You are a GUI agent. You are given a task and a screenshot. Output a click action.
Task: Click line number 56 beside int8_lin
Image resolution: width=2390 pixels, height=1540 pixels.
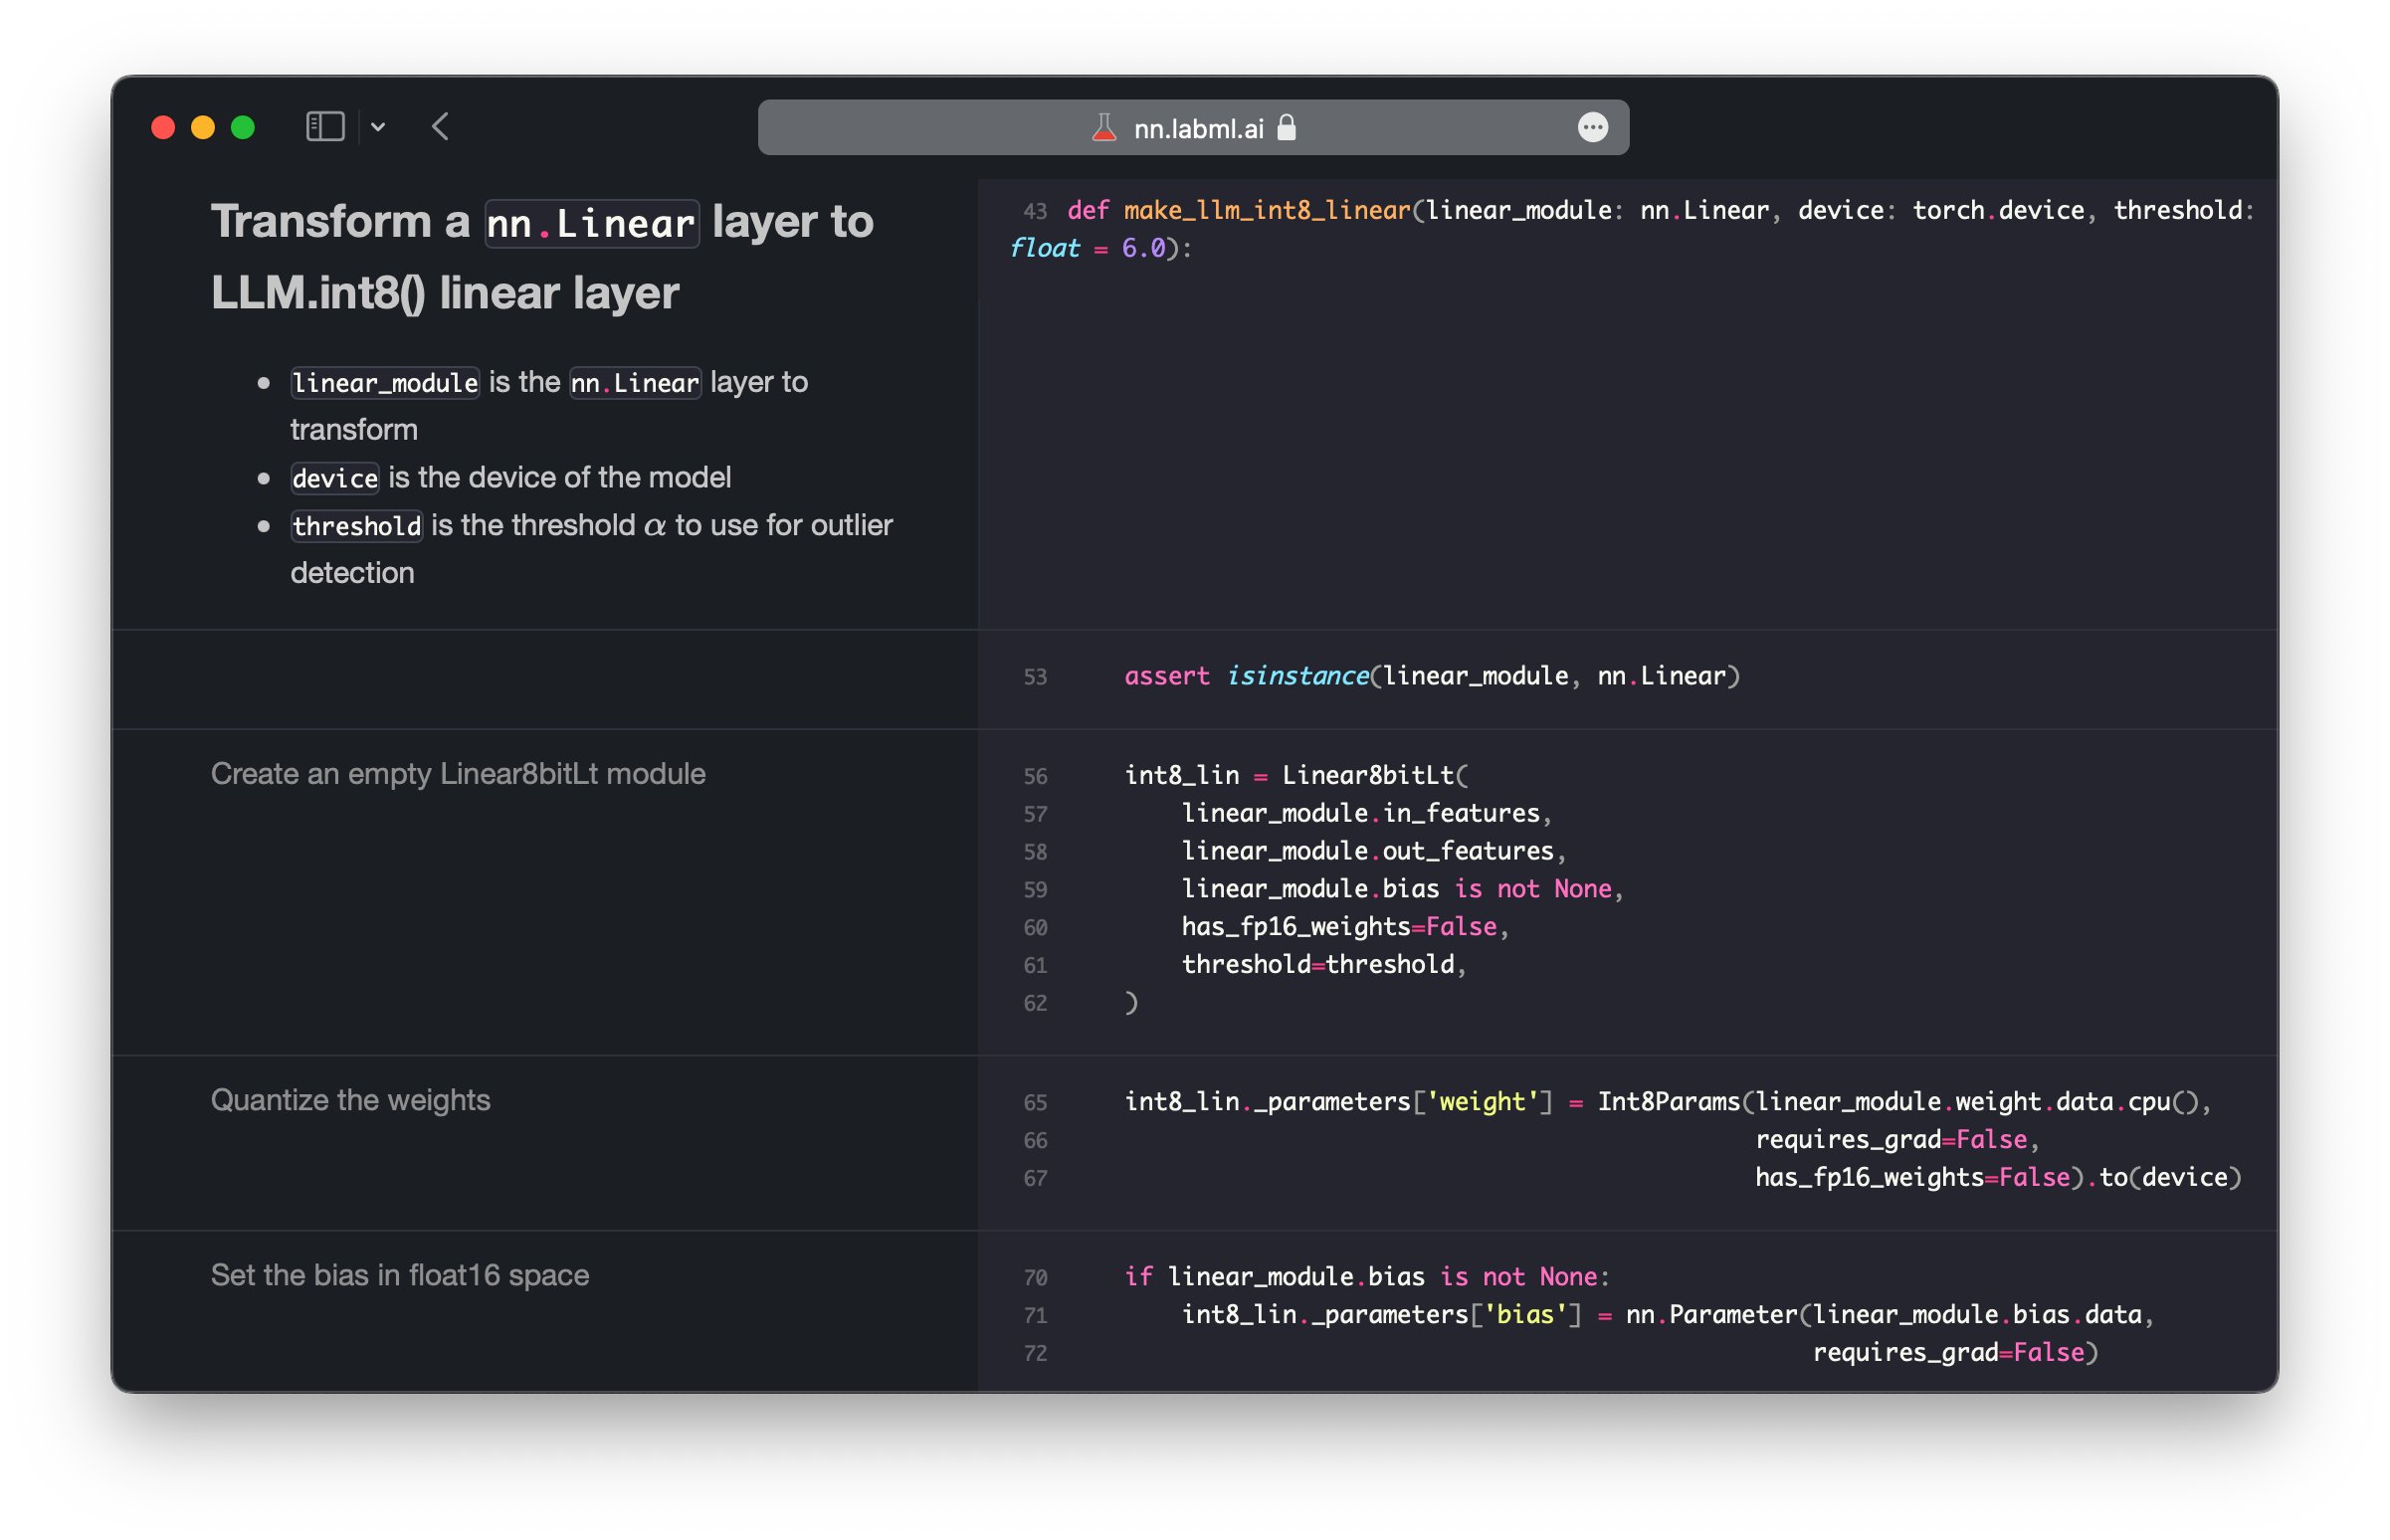(1034, 777)
